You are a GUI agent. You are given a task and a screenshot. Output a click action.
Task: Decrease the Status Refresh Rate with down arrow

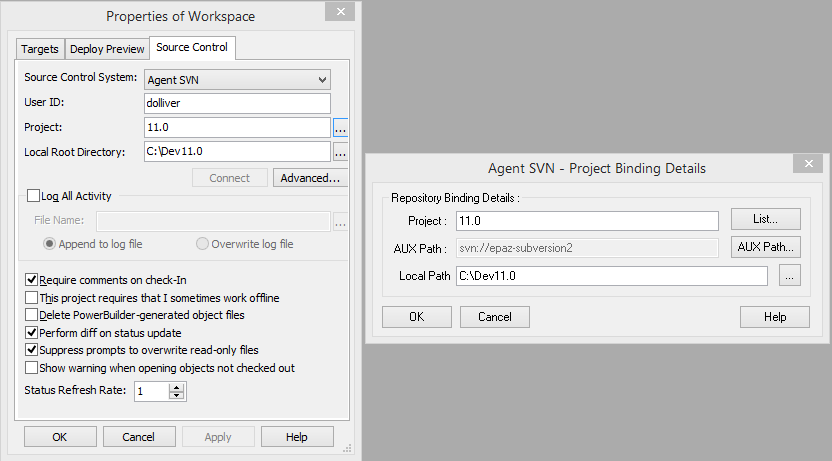click(x=177, y=396)
